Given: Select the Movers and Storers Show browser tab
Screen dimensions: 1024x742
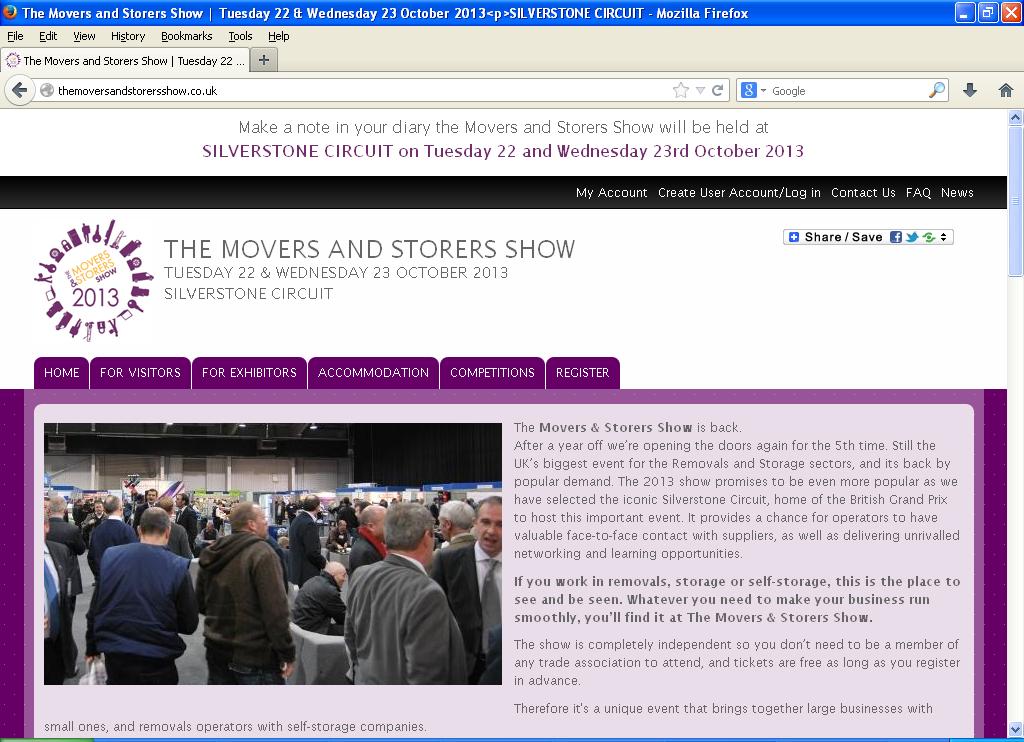Looking at the screenshot, I should pos(125,61).
